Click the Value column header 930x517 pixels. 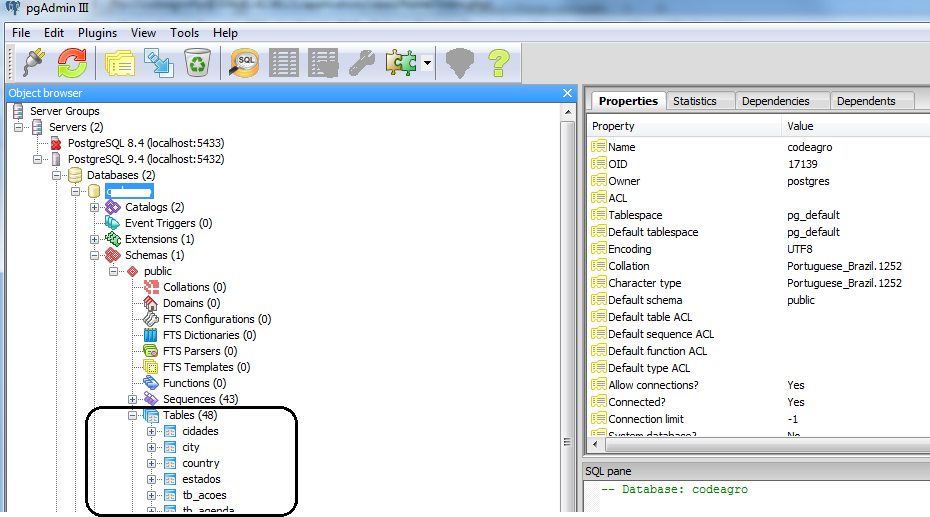[x=856, y=126]
